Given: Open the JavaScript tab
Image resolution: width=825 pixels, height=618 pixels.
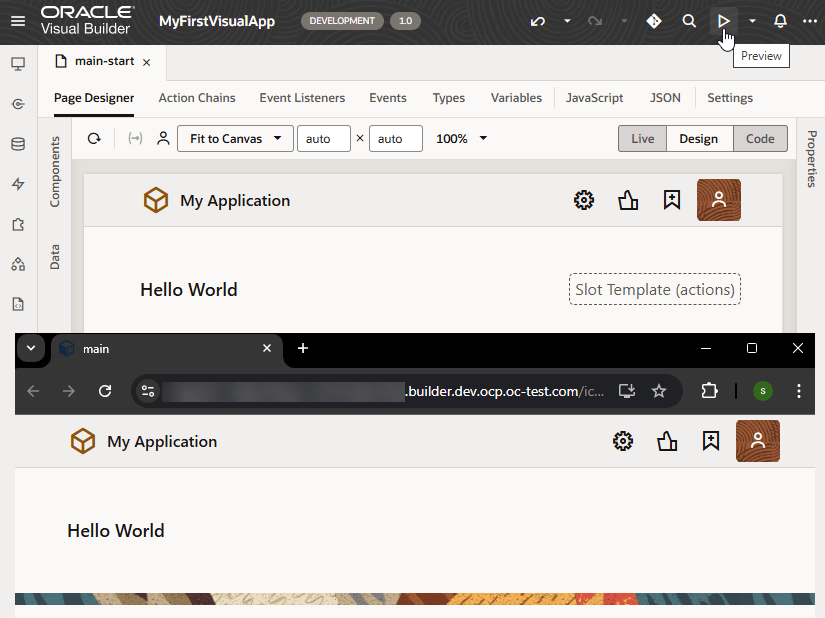Looking at the screenshot, I should pos(594,98).
